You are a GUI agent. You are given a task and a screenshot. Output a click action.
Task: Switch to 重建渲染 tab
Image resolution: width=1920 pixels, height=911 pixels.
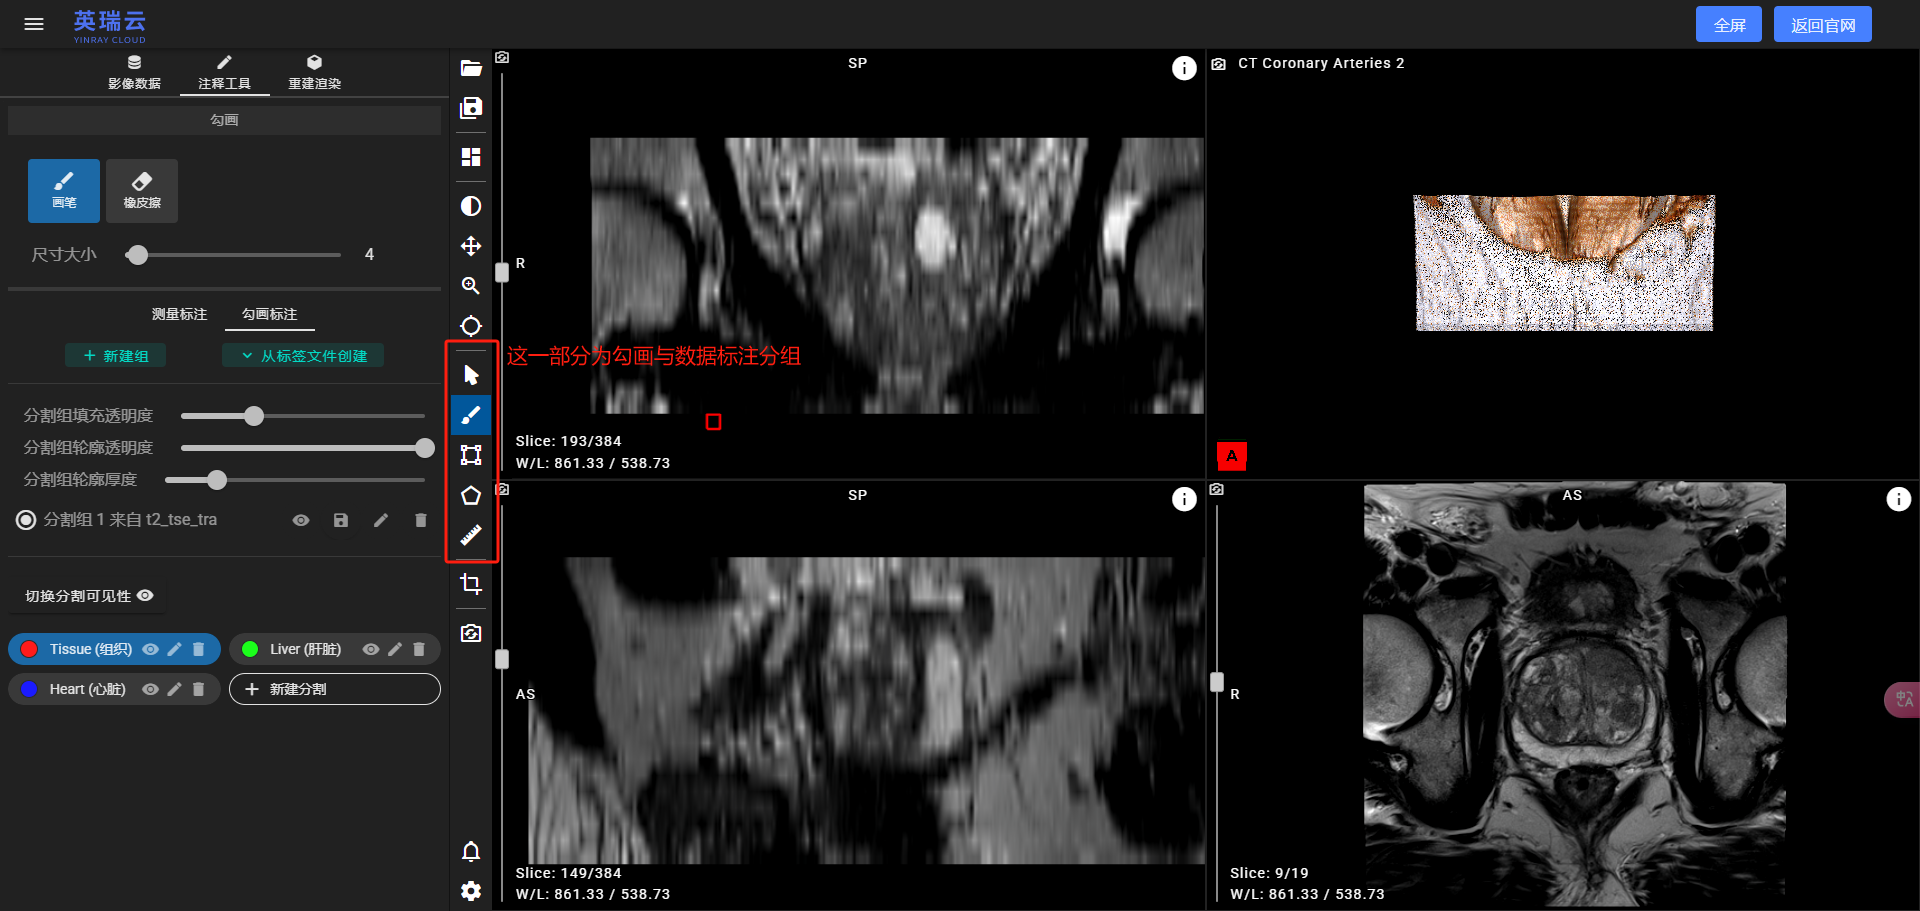pos(315,73)
